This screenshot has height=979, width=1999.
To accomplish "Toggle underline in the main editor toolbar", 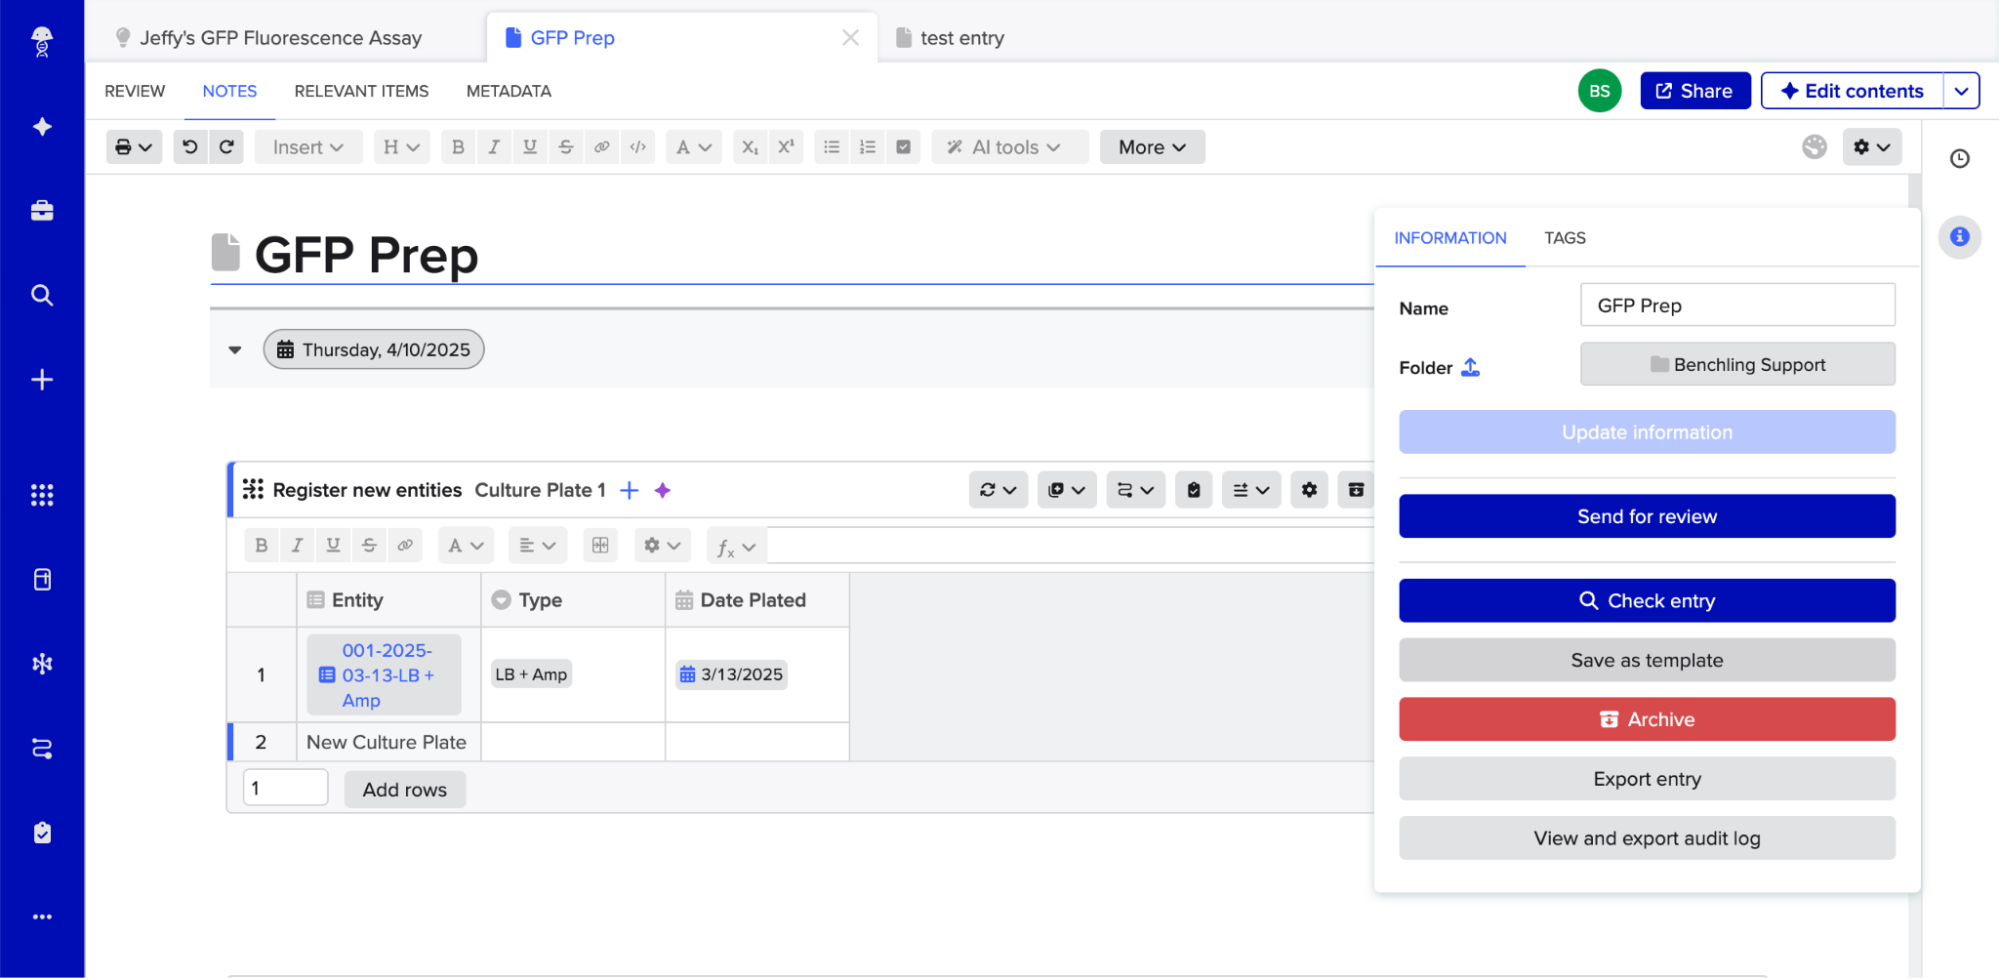I will coord(530,147).
